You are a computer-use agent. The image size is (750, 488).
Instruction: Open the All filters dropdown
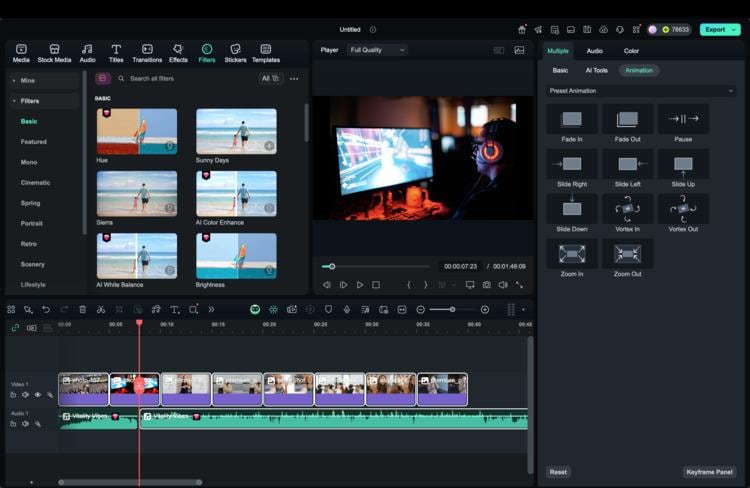click(x=270, y=78)
